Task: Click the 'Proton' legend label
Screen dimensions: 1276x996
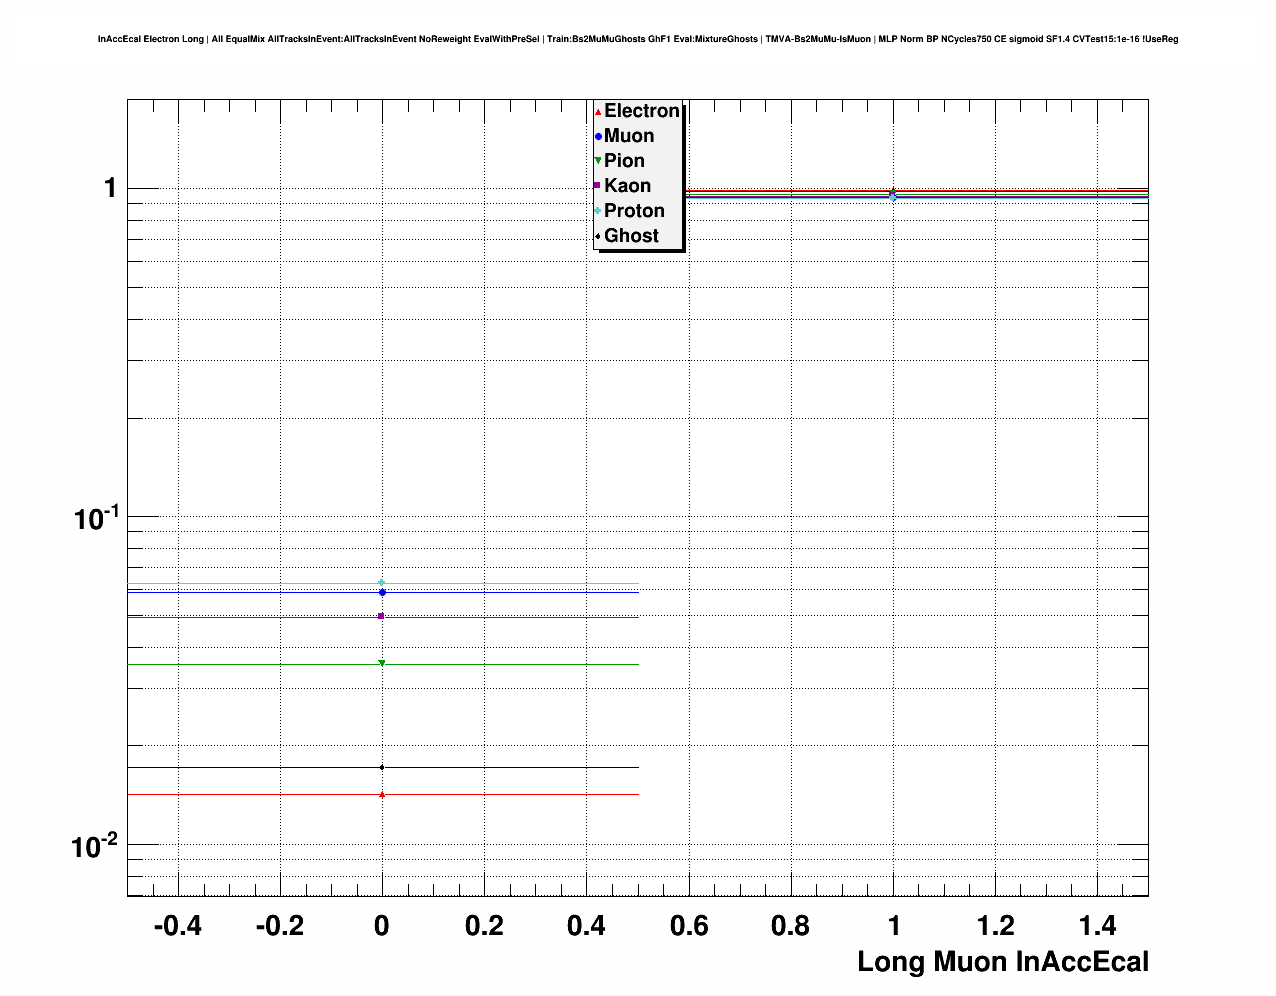Action: point(635,211)
